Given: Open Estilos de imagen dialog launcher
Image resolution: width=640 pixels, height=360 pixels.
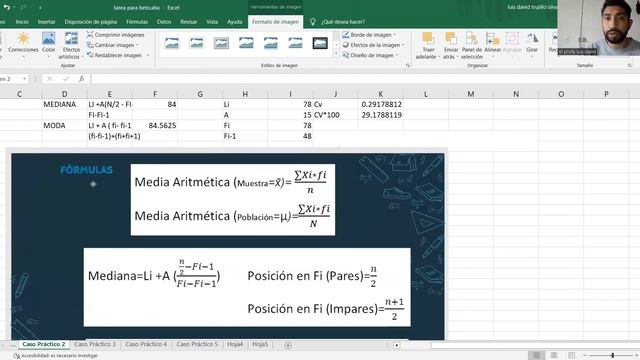Looking at the screenshot, I should click(x=407, y=65).
